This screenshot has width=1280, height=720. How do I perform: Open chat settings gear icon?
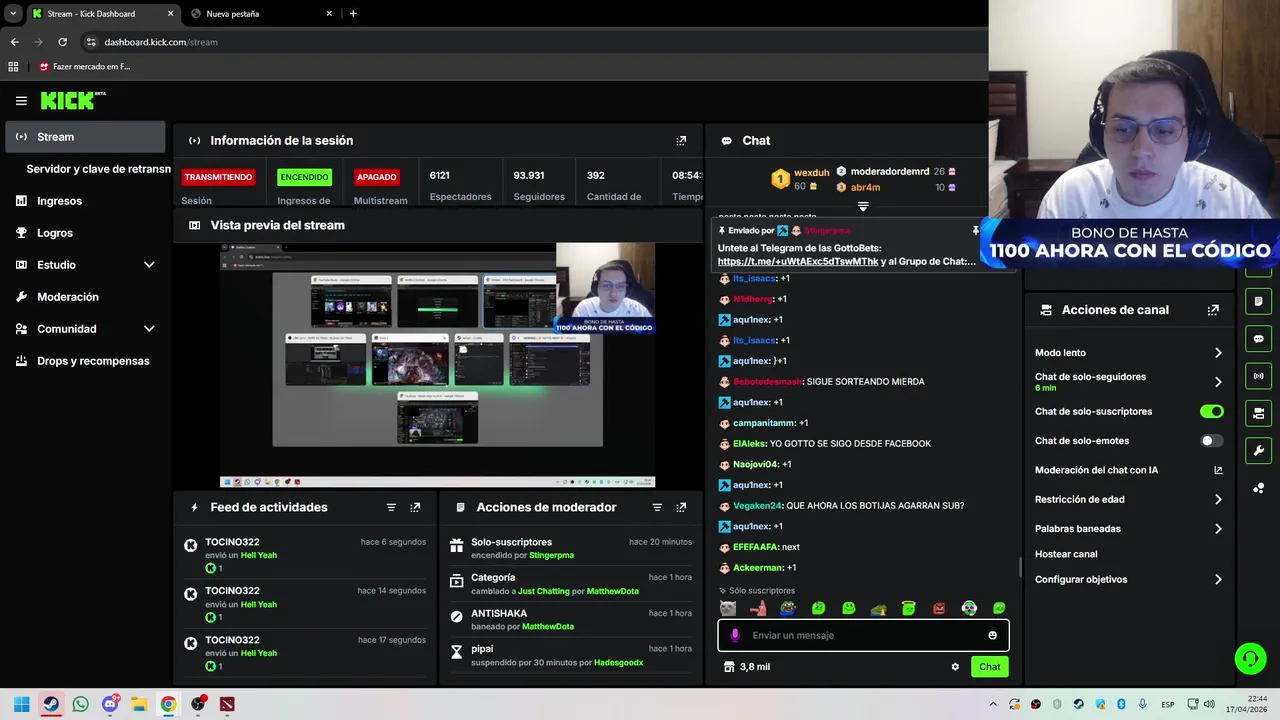pyautogui.click(x=955, y=667)
